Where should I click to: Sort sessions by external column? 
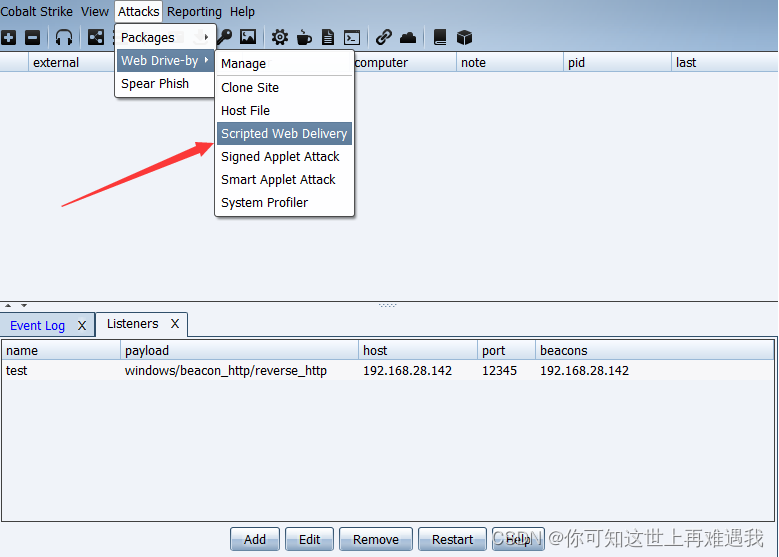pos(71,63)
